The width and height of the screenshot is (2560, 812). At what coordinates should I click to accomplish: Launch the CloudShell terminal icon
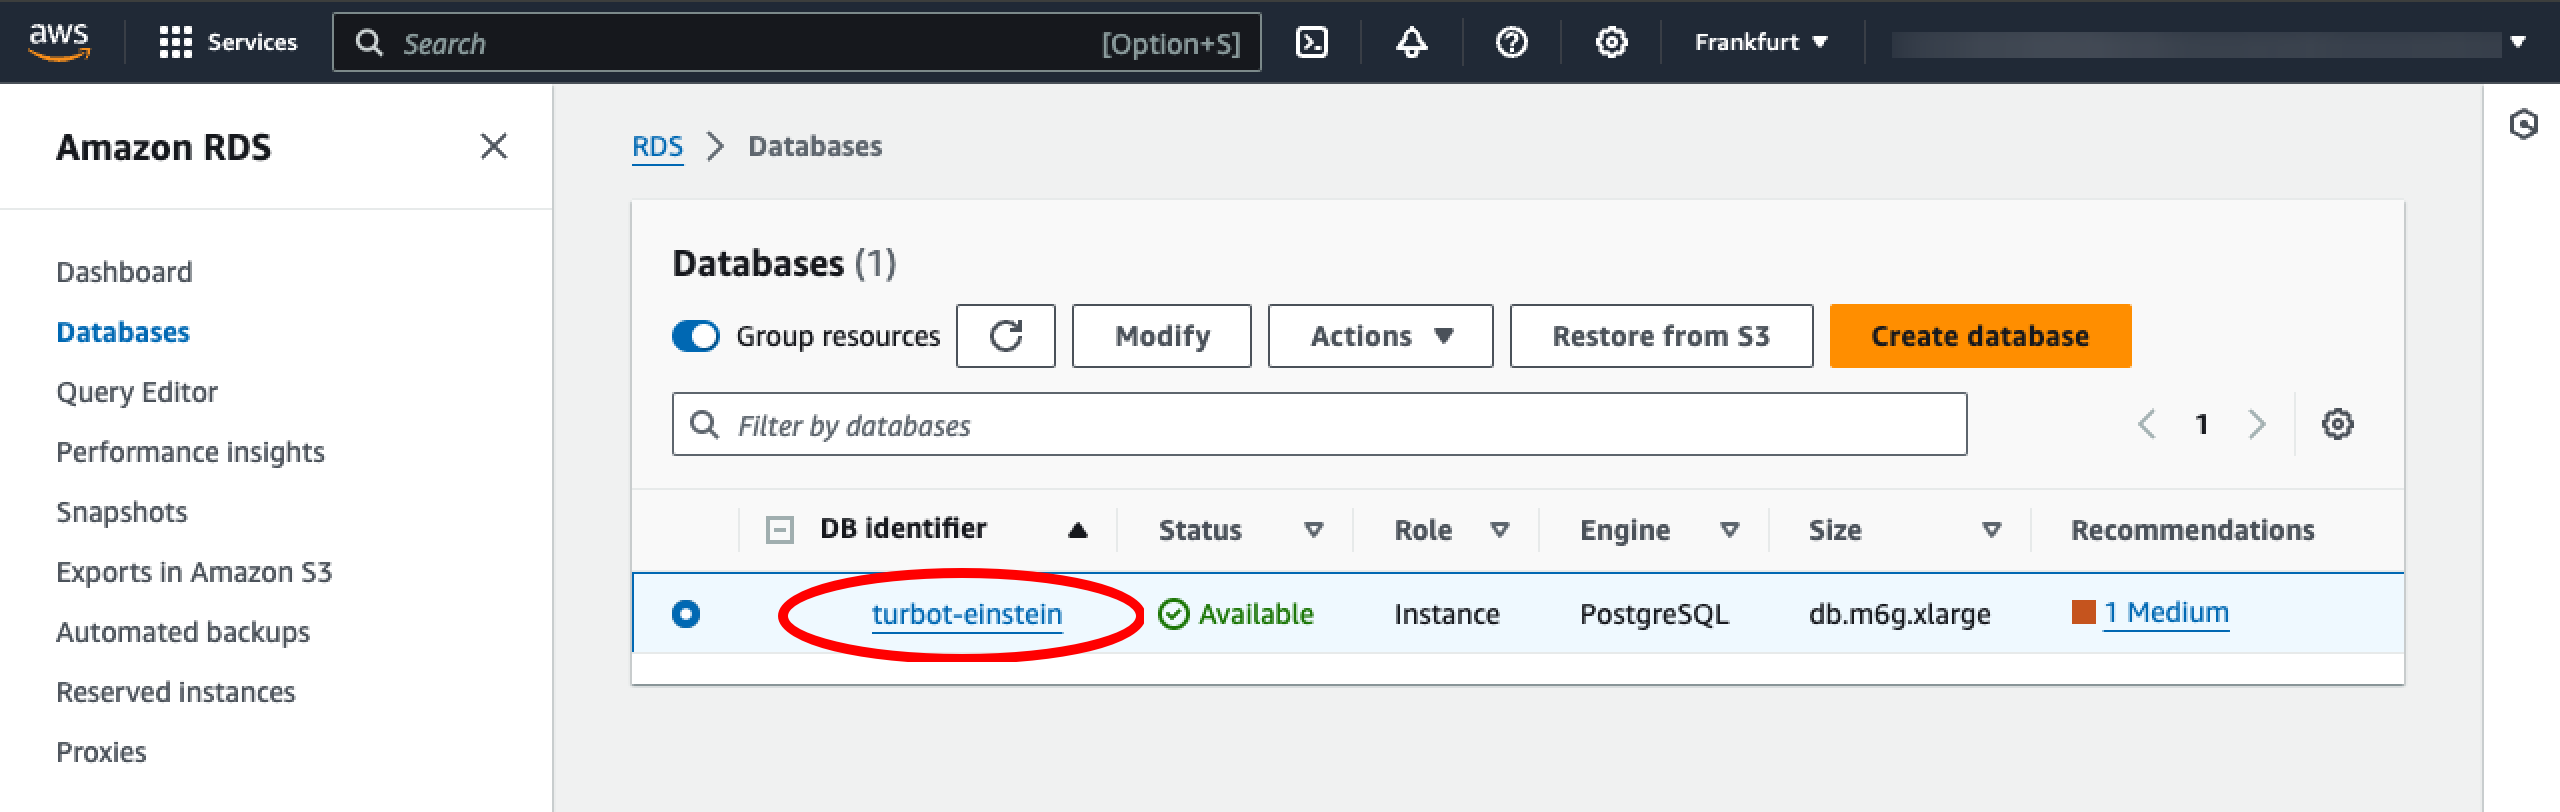click(x=1311, y=42)
